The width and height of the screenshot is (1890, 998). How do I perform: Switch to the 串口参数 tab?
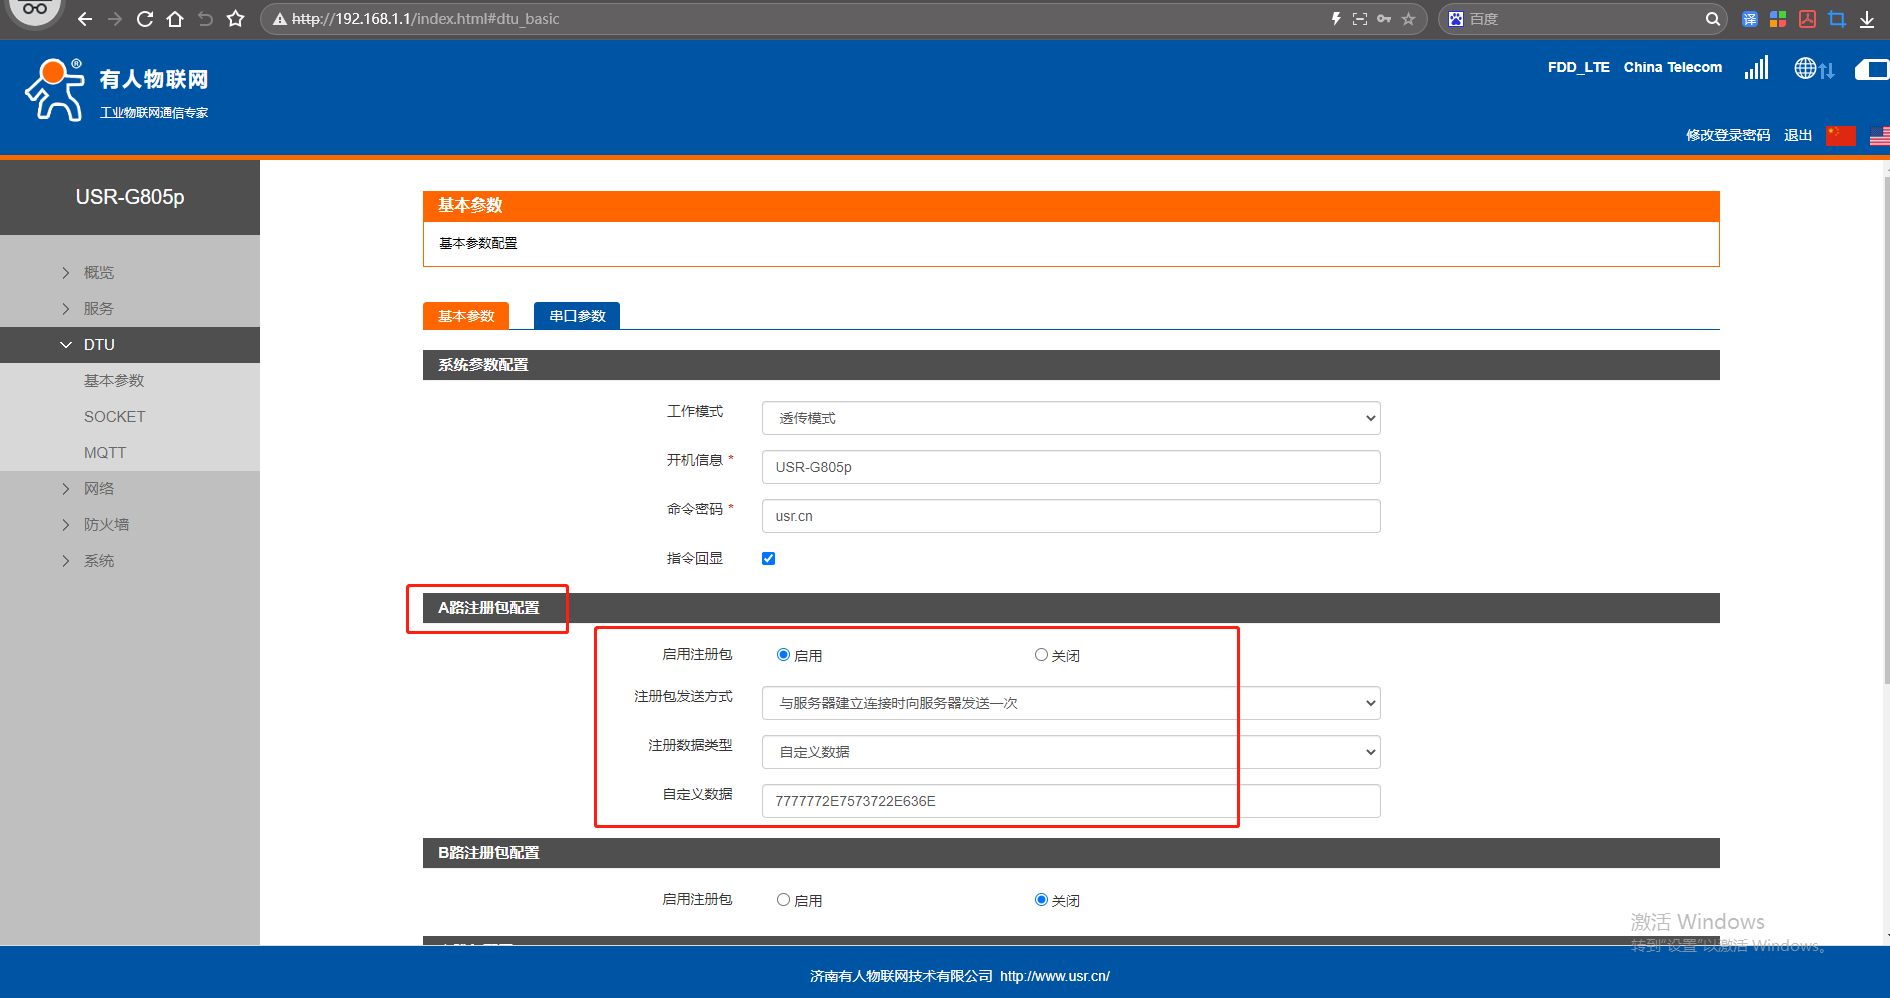pos(577,316)
